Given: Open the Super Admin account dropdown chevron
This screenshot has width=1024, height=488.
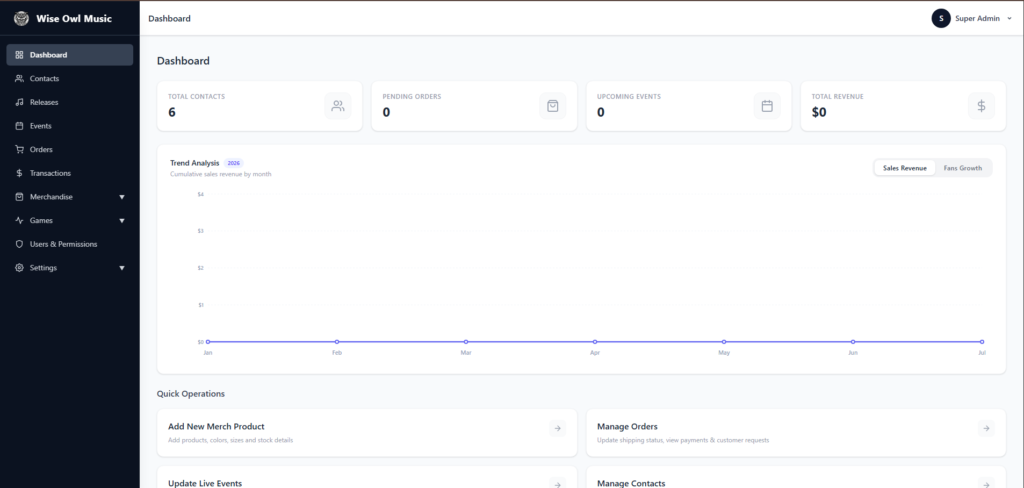Looking at the screenshot, I should coord(1010,18).
